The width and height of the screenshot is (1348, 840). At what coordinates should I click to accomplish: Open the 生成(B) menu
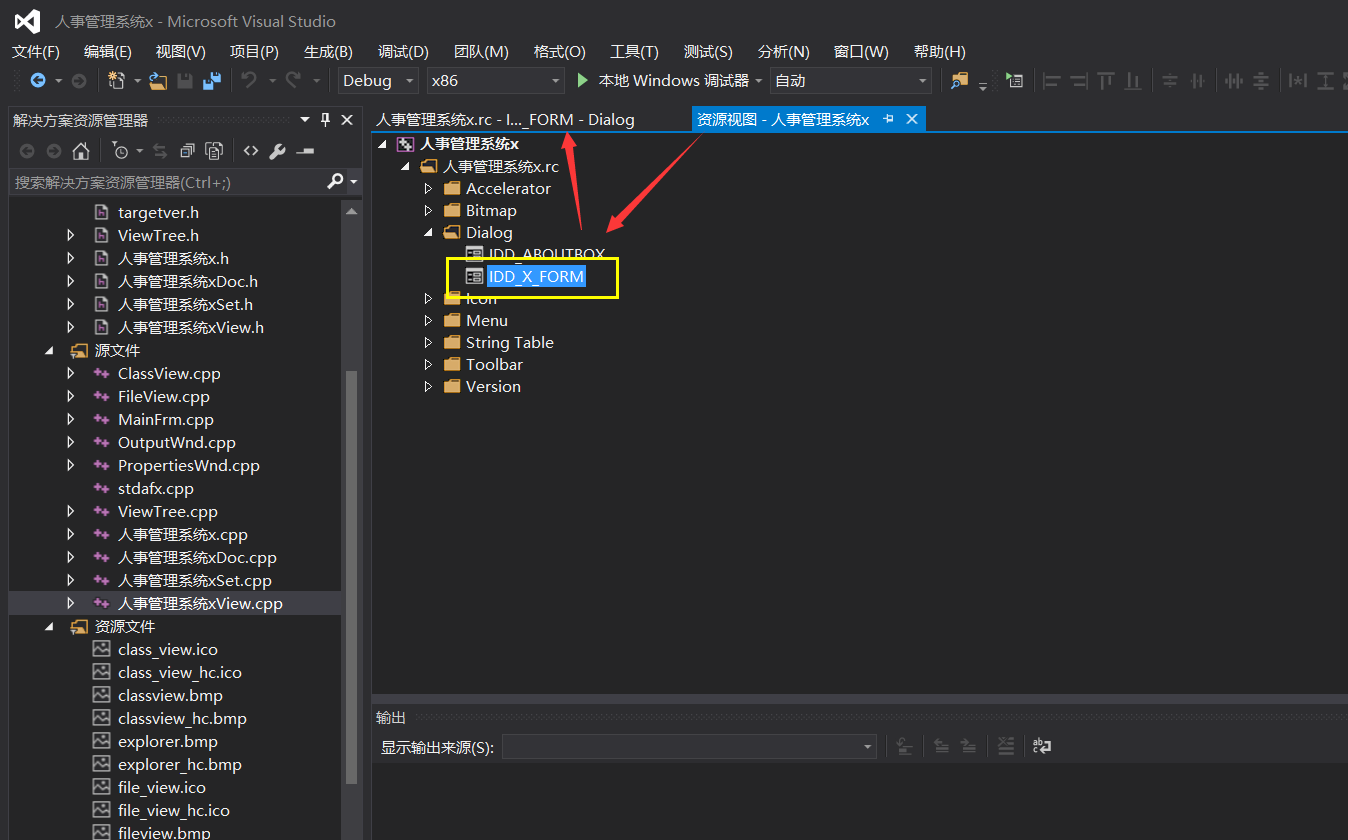tap(328, 51)
